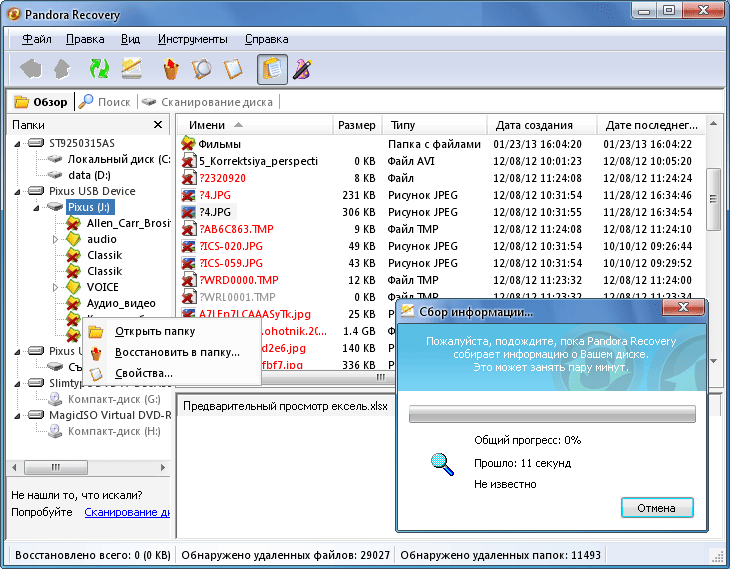Click the Recover to folder bin icon

click(171, 69)
